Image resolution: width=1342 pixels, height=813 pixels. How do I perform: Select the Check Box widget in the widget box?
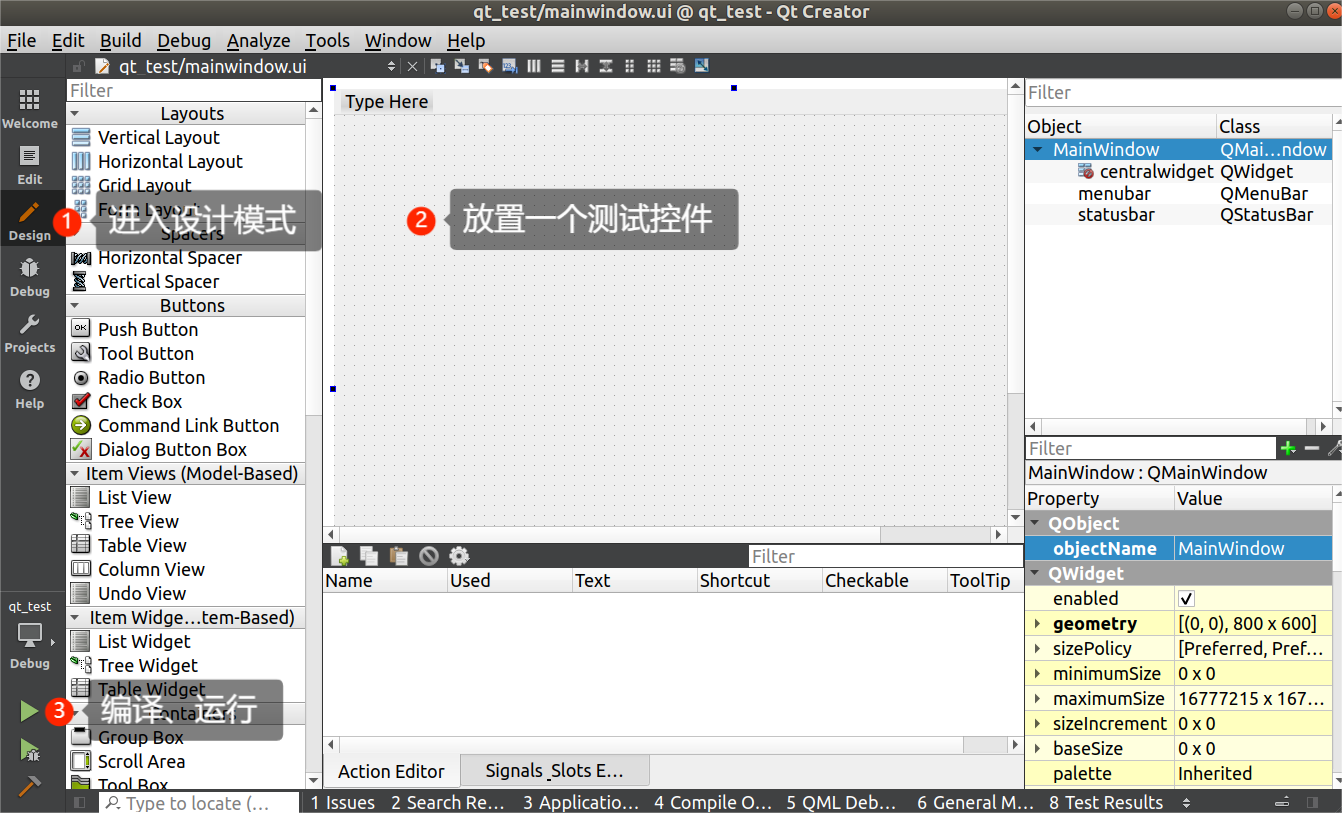(140, 402)
